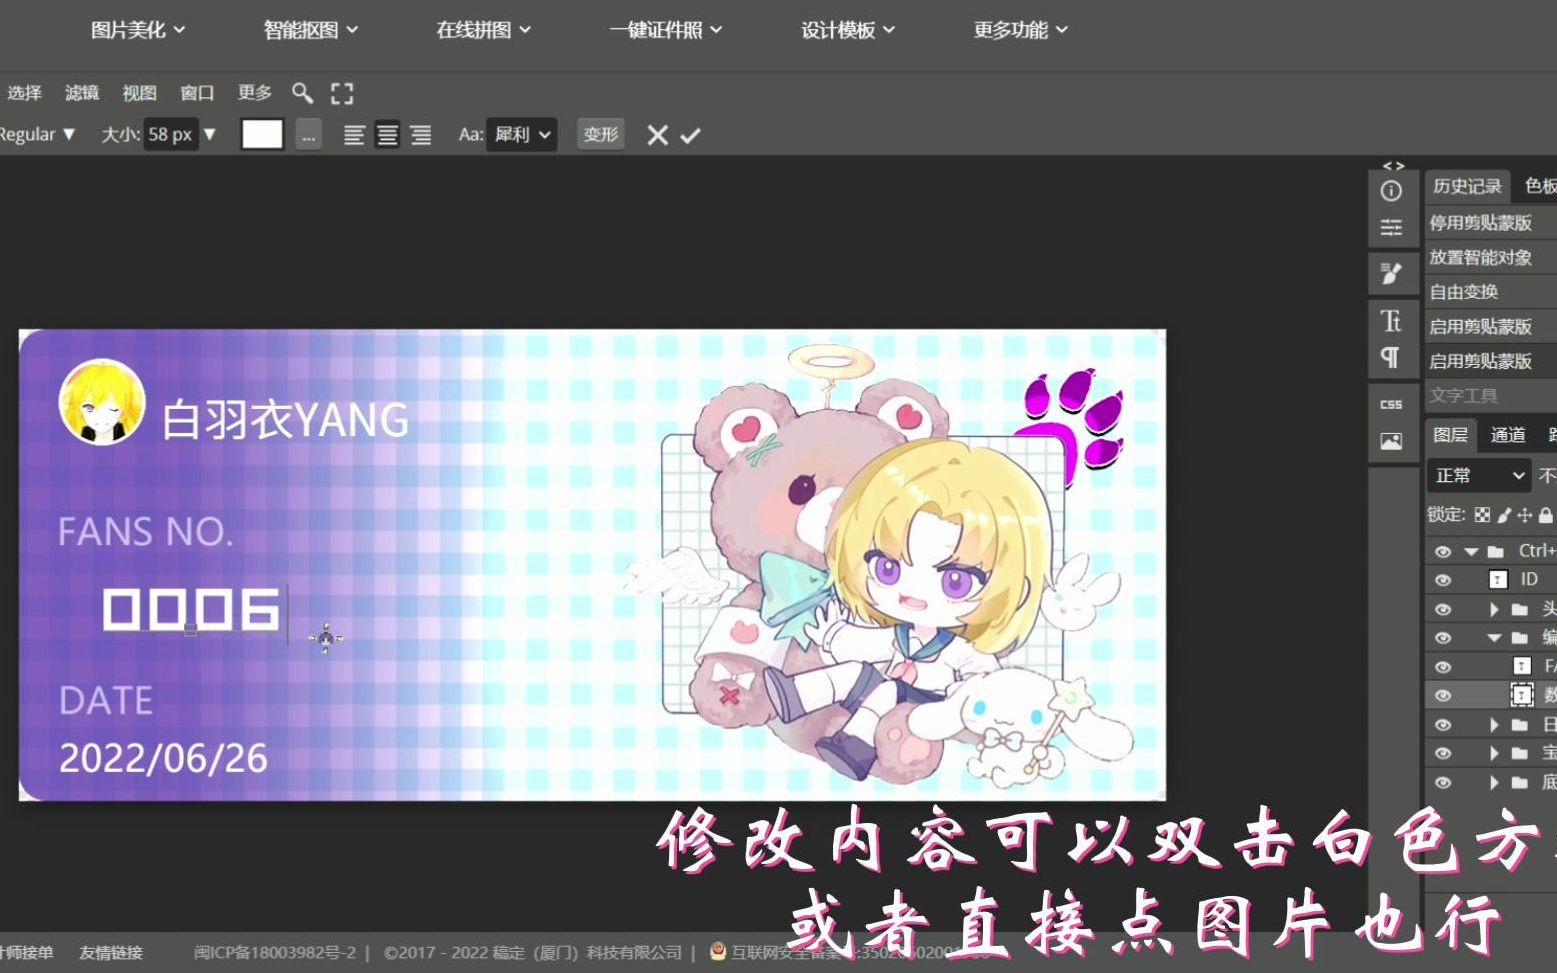
Task: Open the blend mode dropdown showing 正常
Action: click(x=1478, y=474)
